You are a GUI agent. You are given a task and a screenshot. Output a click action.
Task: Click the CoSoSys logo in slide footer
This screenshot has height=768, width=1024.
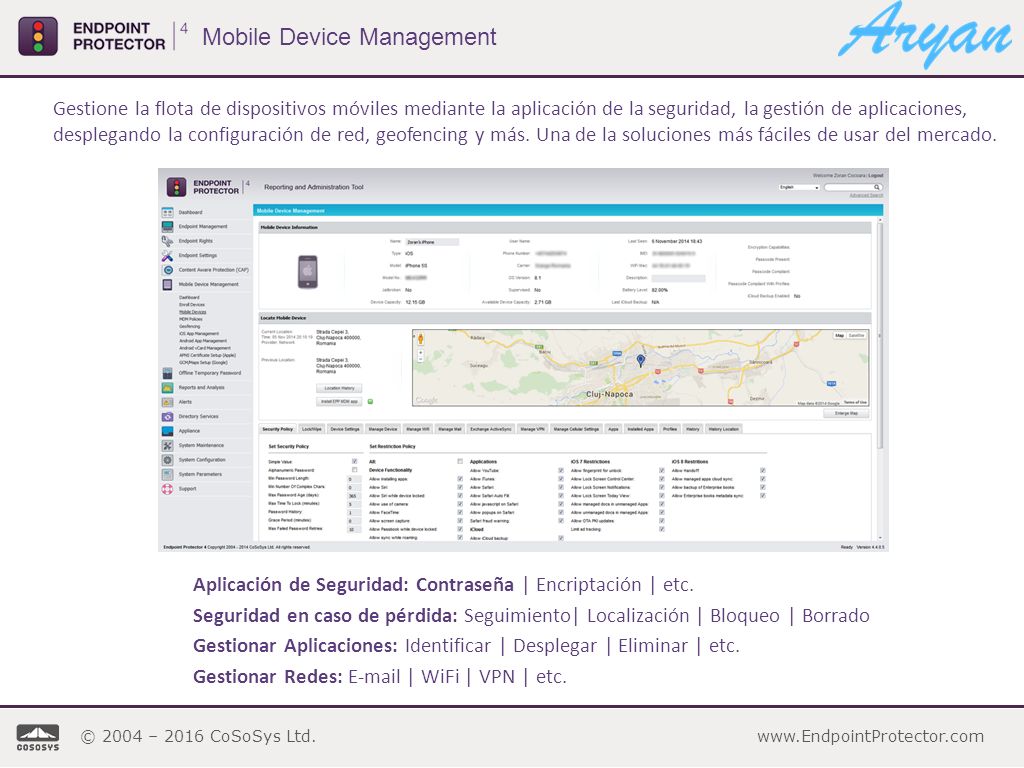click(x=37, y=737)
